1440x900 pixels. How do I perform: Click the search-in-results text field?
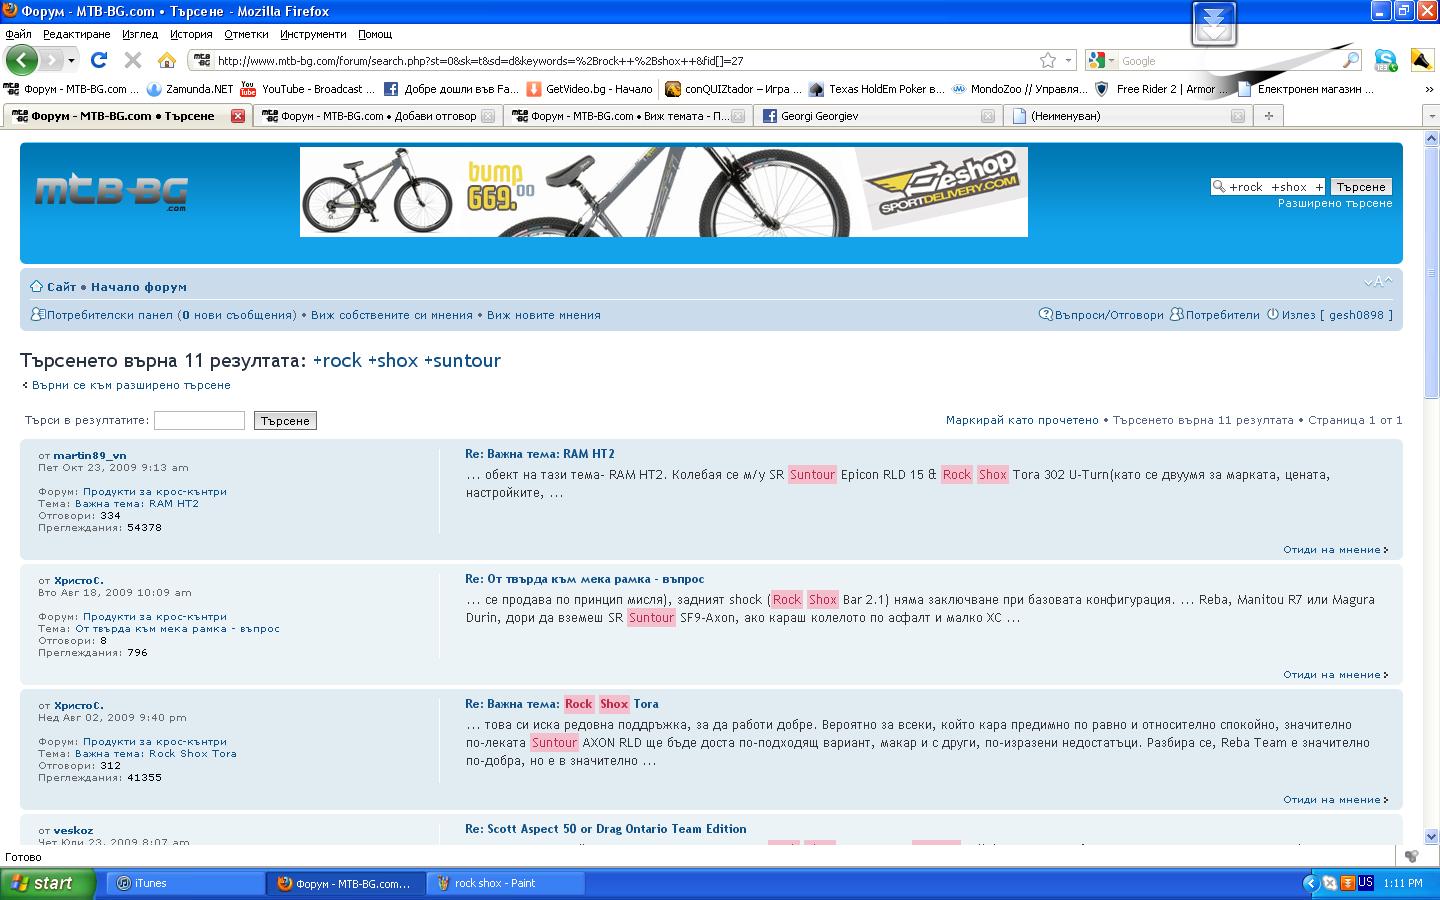[x=199, y=421]
